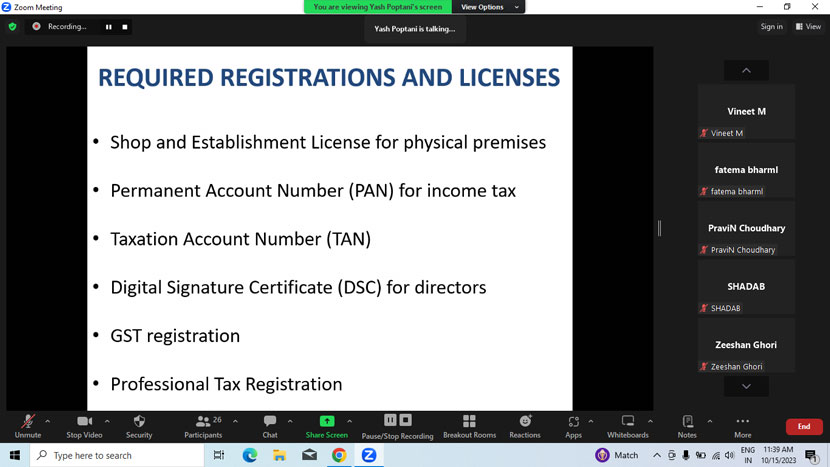
Task: Pause recording from top recording indicator
Action: (109, 27)
